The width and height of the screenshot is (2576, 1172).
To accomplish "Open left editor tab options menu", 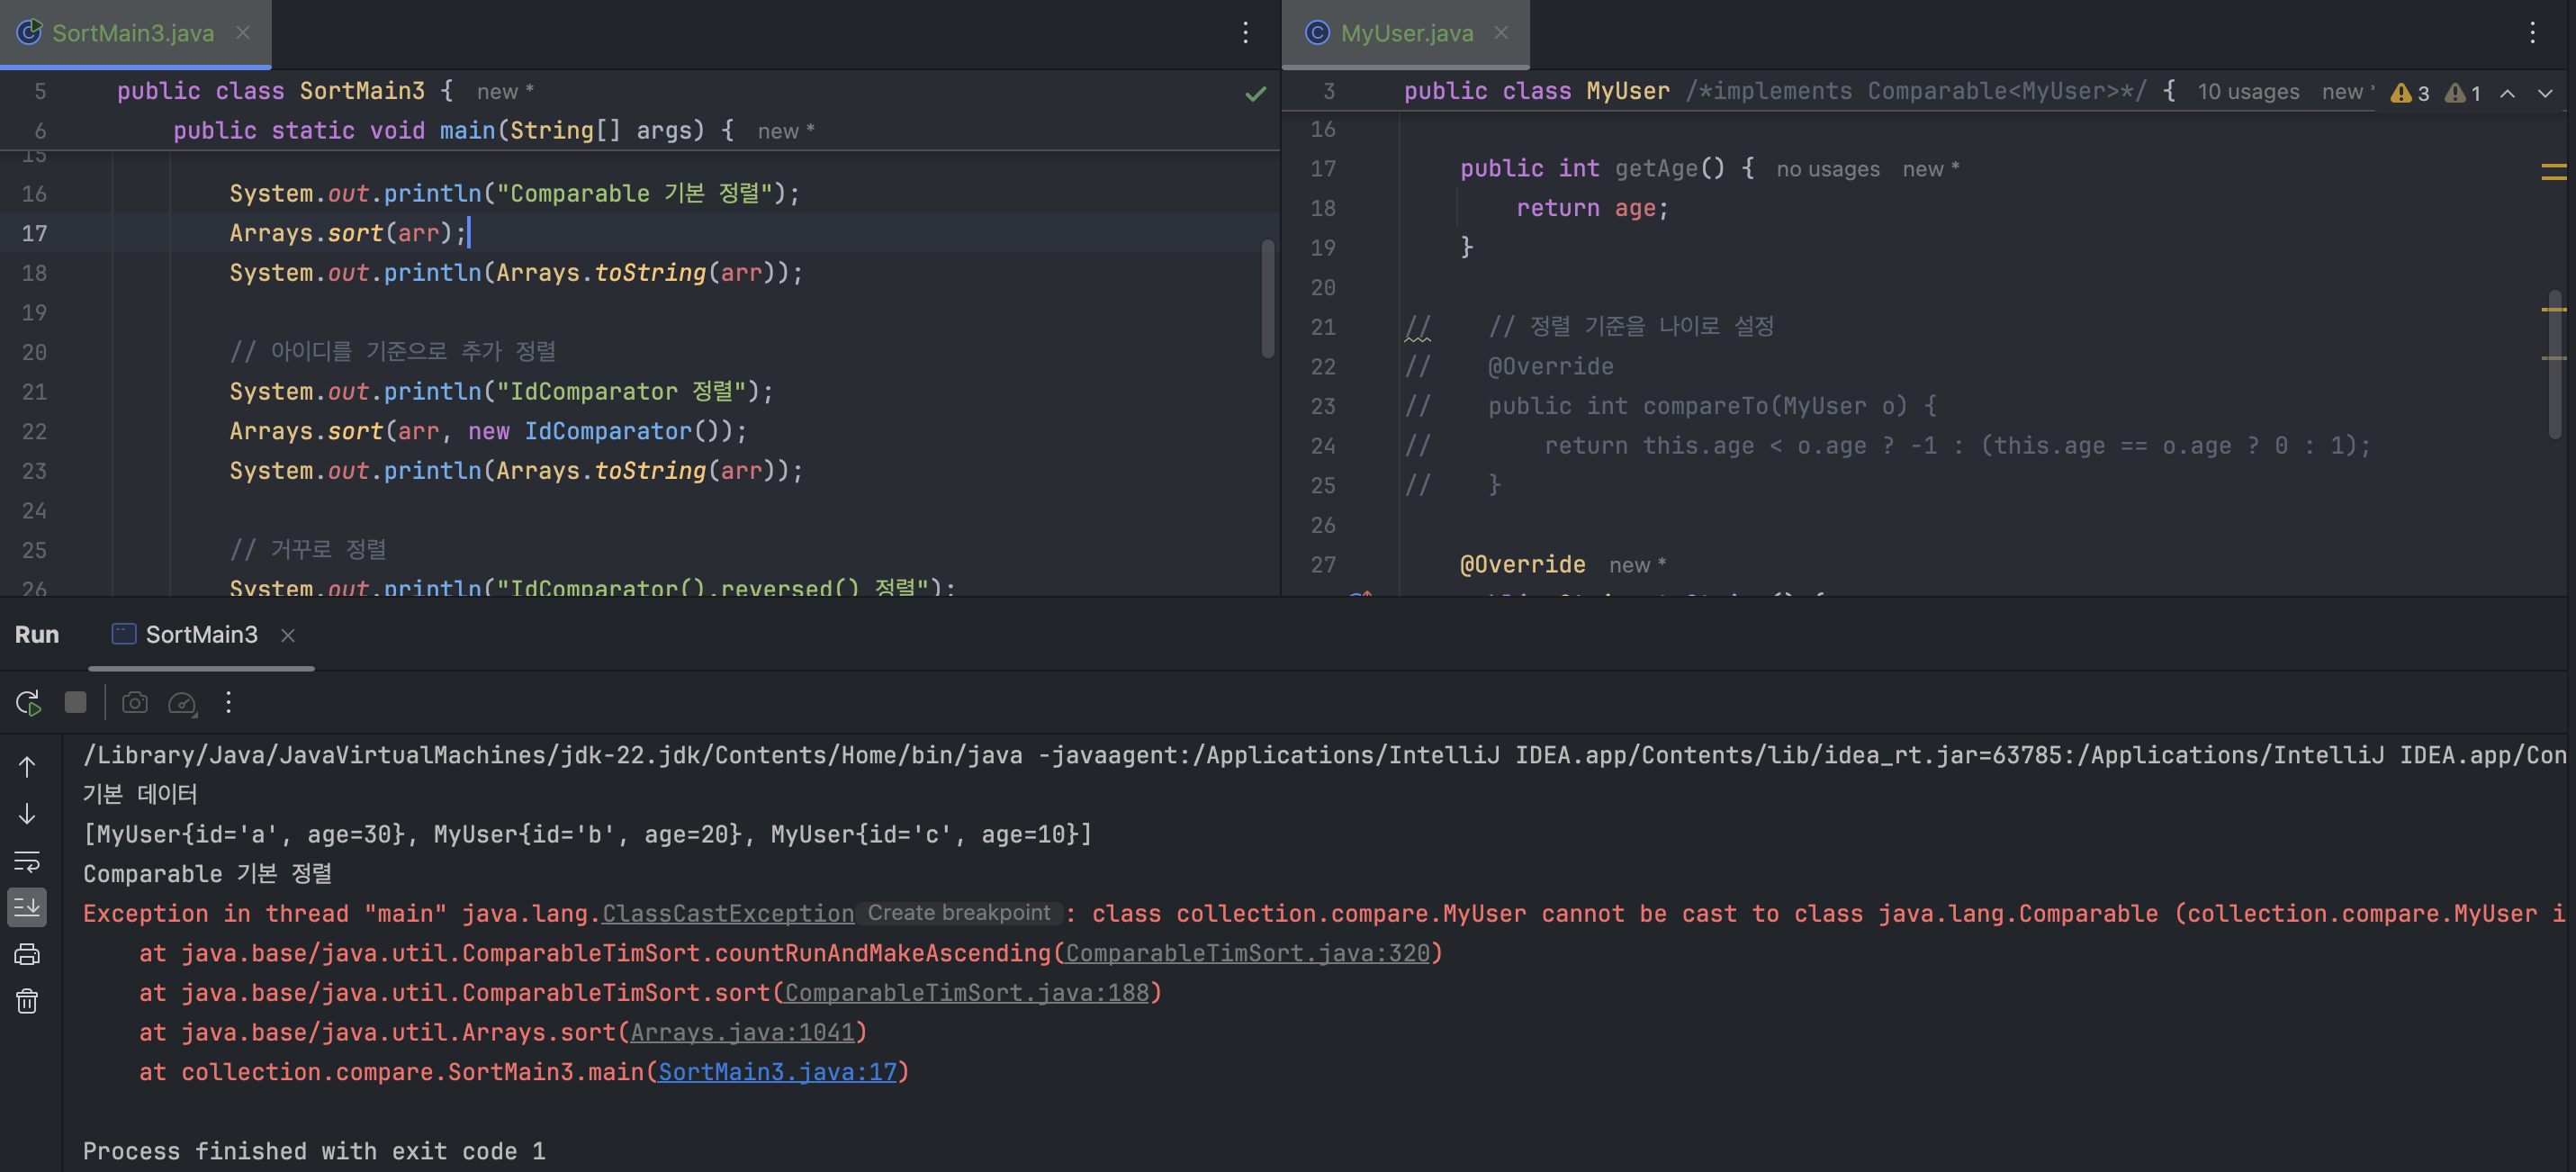I will pos(1245,33).
